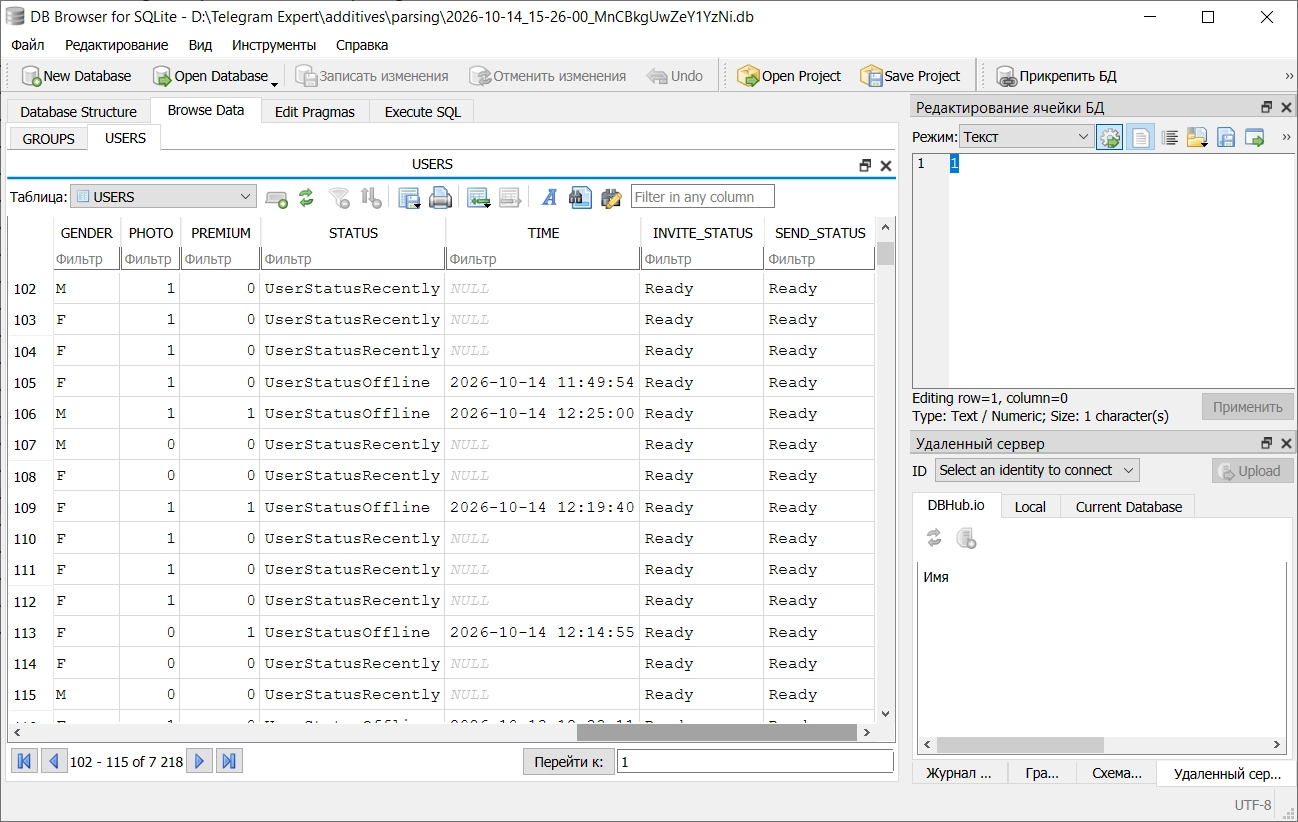Image resolution: width=1298 pixels, height=822 pixels.
Task: Open the save table as displayed dropdown
Action: [x=409, y=198]
